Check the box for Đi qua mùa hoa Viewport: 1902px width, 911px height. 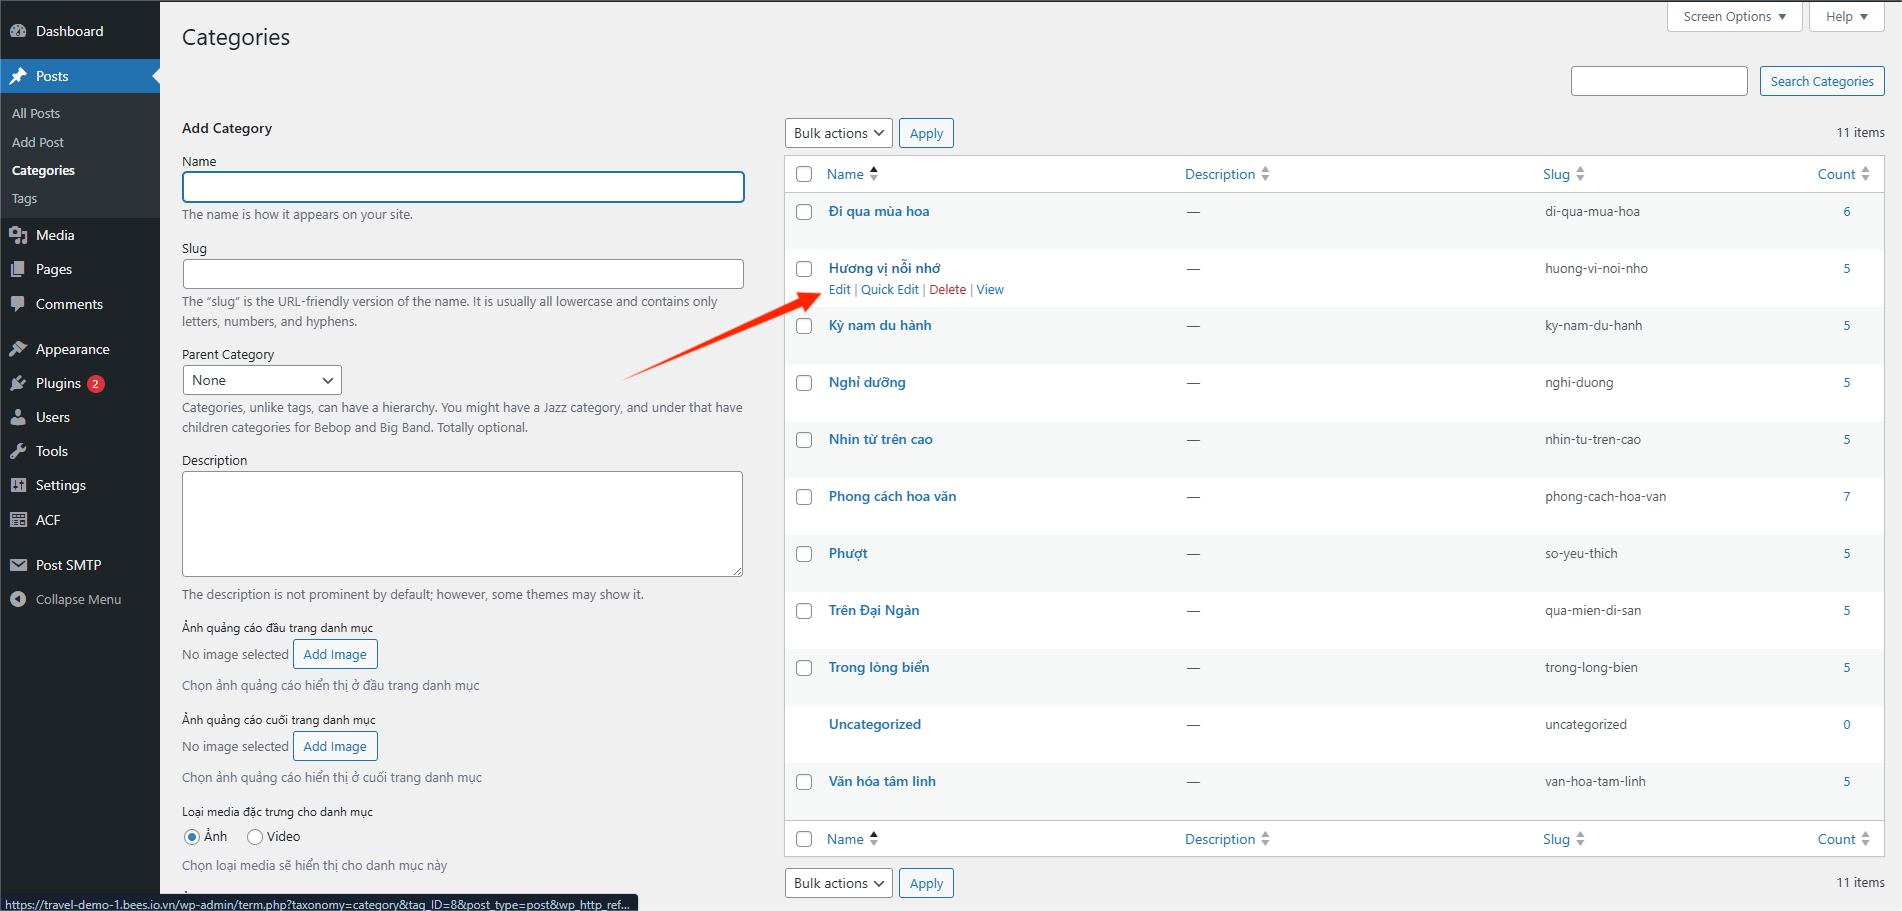804,212
